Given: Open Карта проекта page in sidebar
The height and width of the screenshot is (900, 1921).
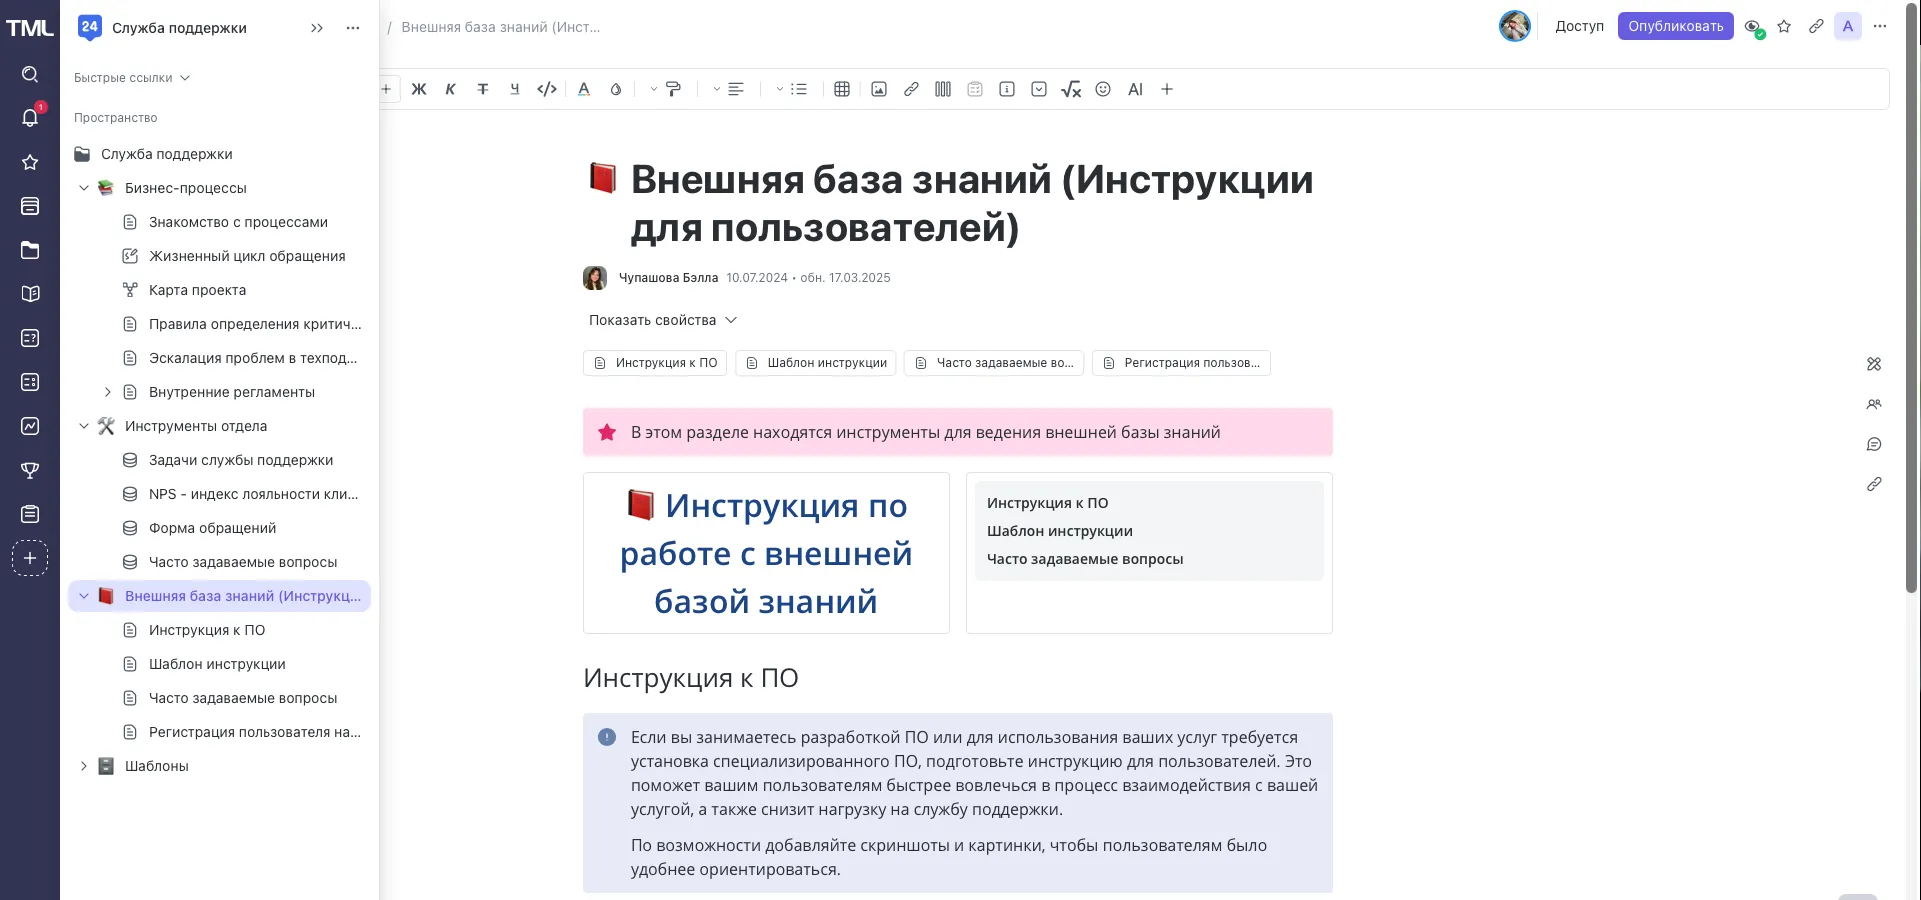Looking at the screenshot, I should tap(197, 290).
